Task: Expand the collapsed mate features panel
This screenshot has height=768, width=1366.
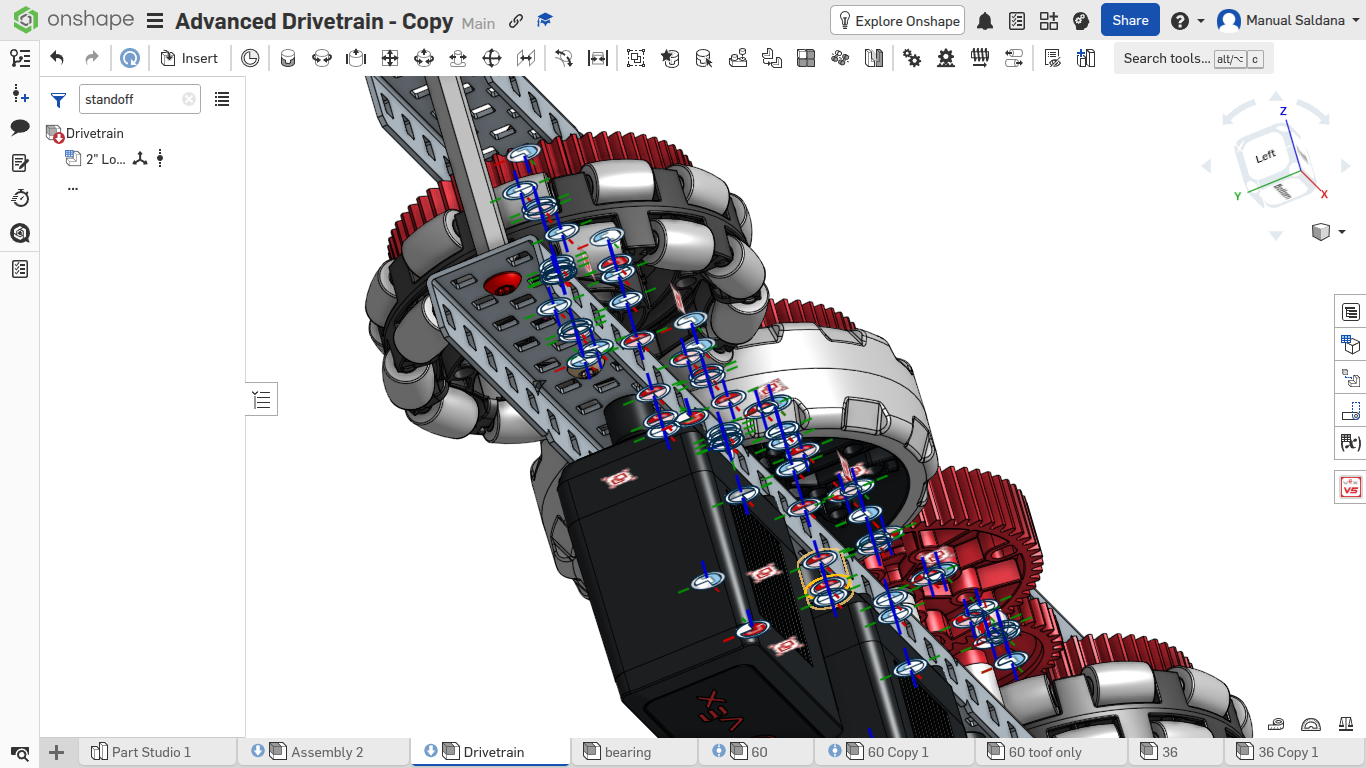Action: 262,400
